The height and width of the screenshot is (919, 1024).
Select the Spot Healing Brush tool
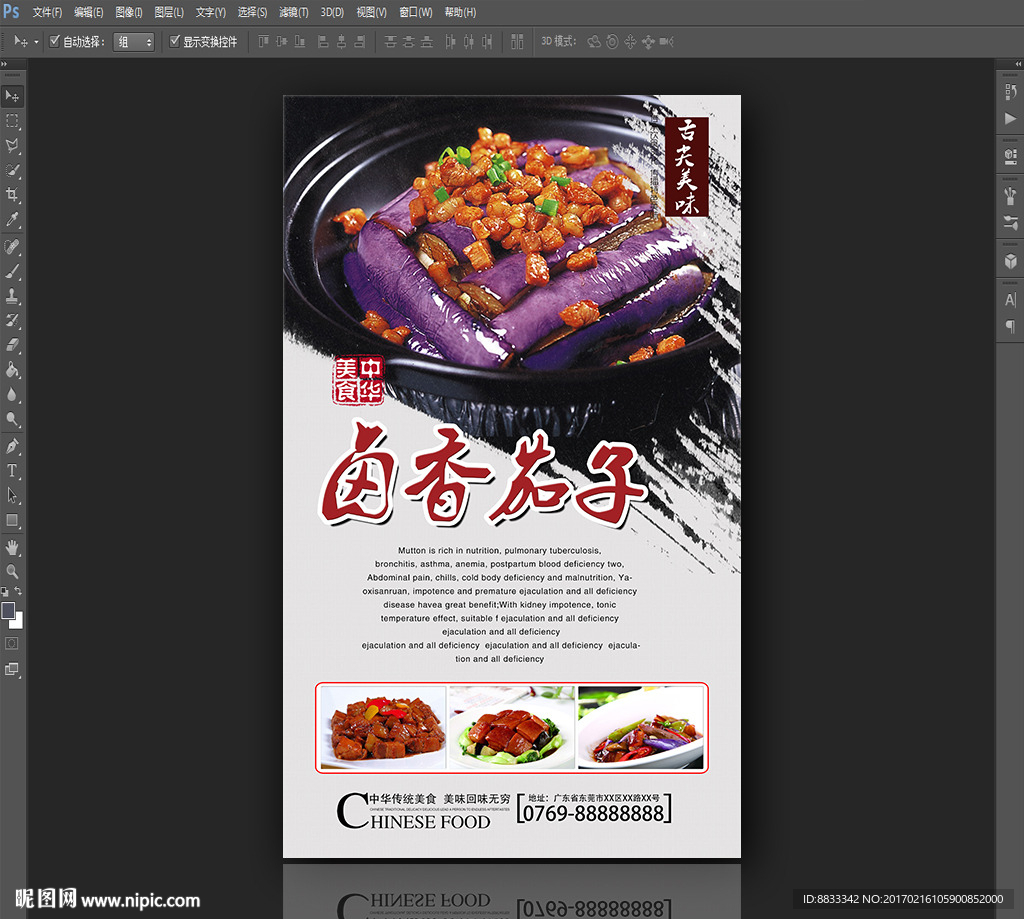[x=12, y=247]
